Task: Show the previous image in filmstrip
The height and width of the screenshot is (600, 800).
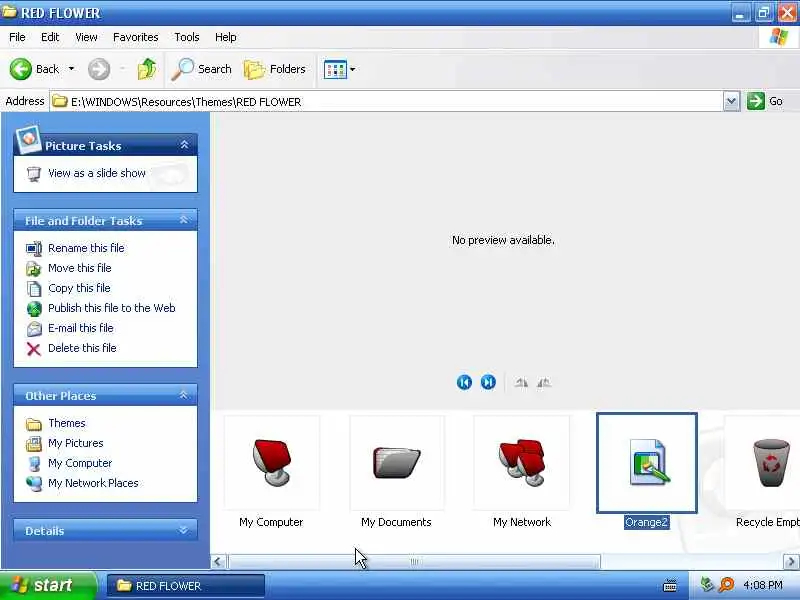Action: tap(464, 382)
